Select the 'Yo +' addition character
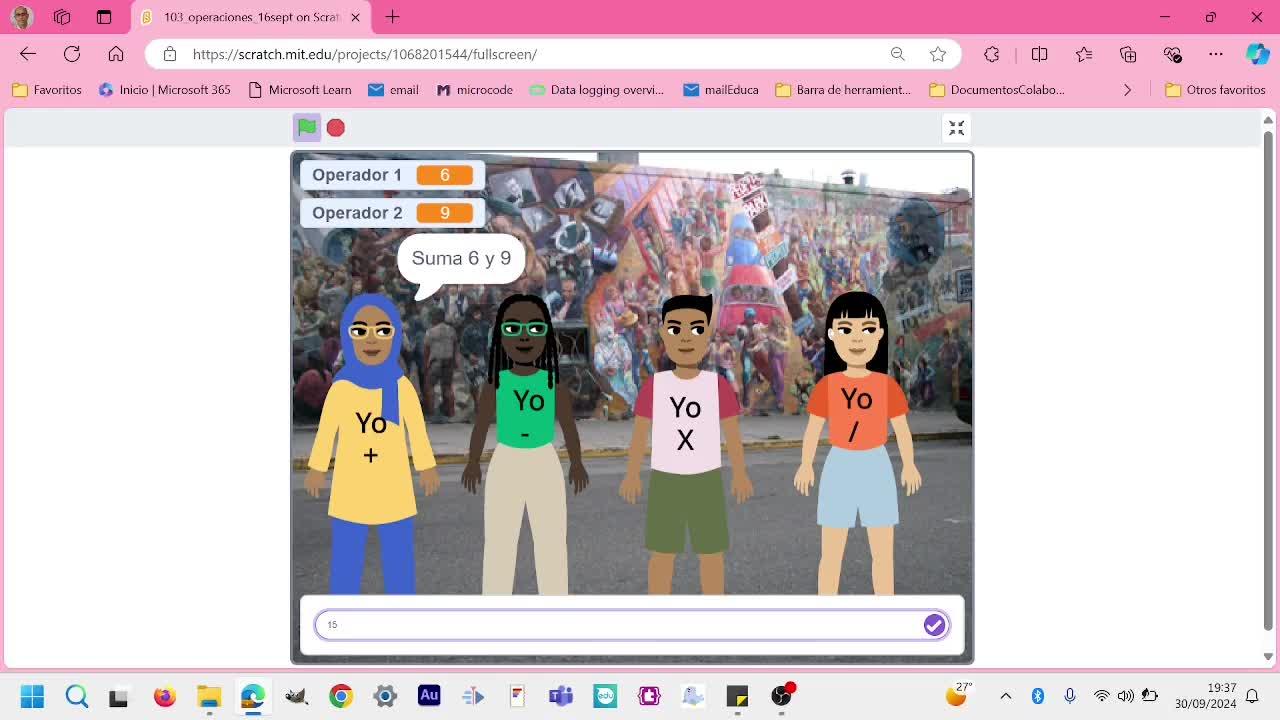 [371, 445]
